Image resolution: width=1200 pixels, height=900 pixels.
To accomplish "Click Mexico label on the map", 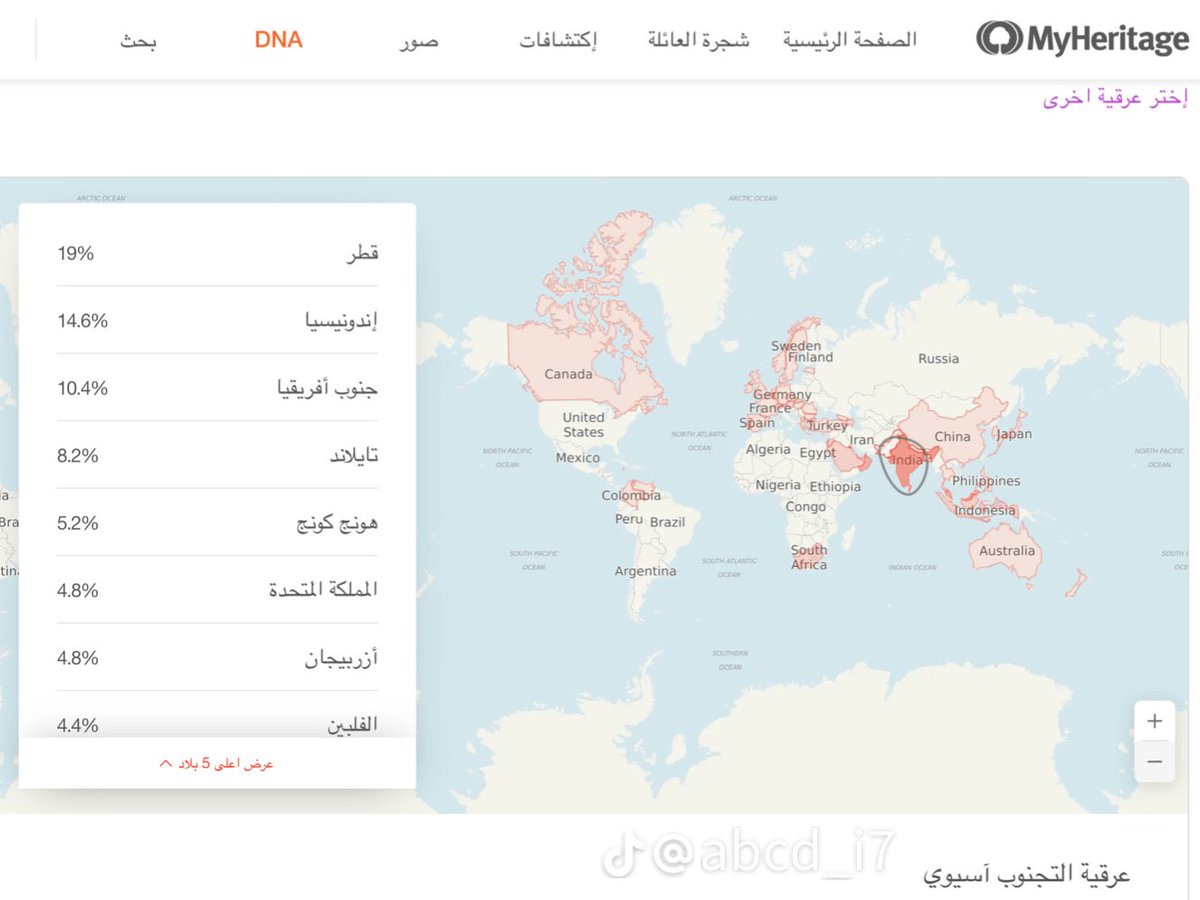I will [577, 457].
